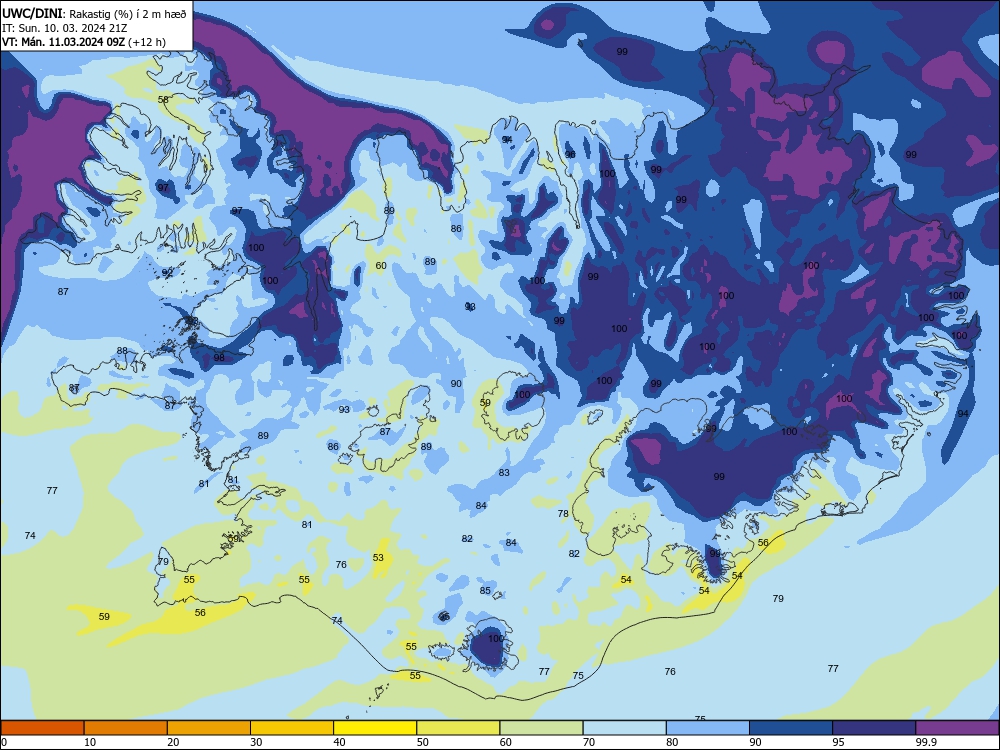This screenshot has width=1000, height=750.
Task: Click the indigo 95–99.9 legend swatch
Action: (x=874, y=728)
